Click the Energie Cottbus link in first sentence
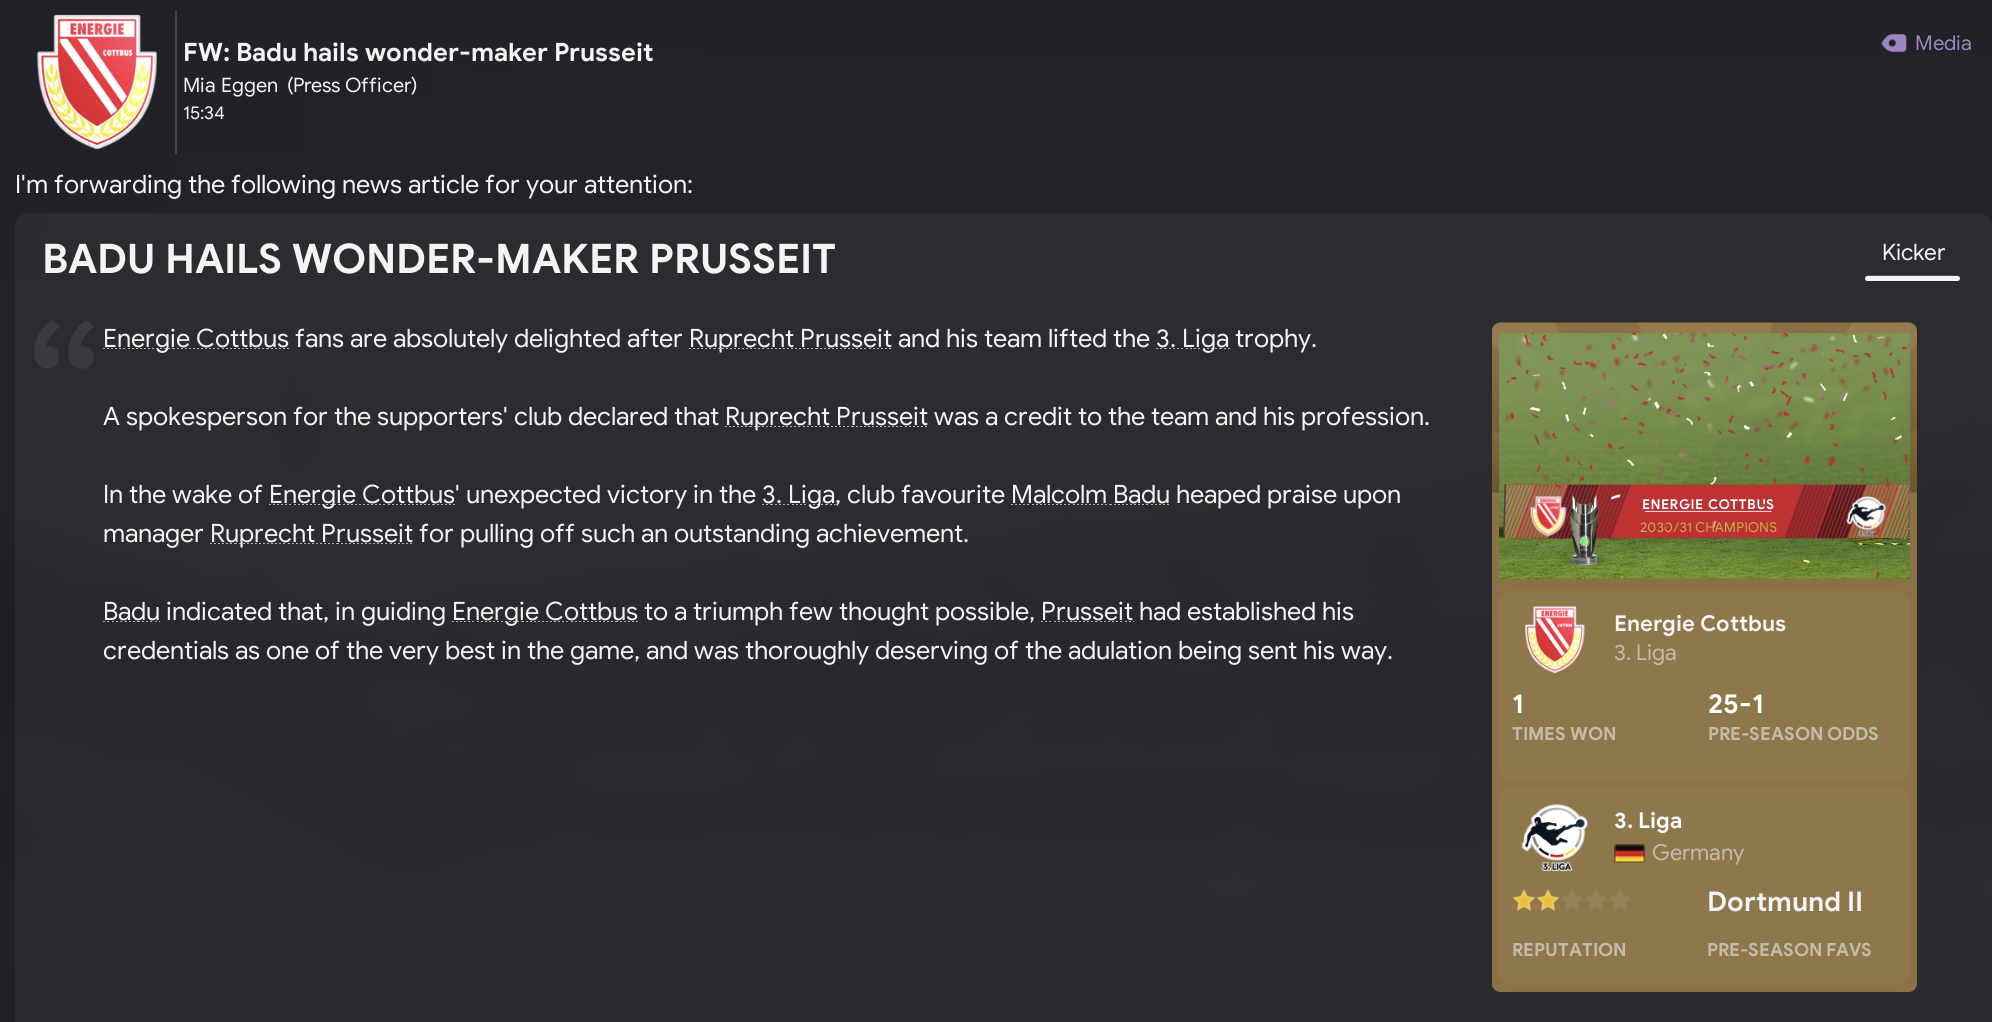This screenshot has height=1022, width=1992. coord(196,339)
